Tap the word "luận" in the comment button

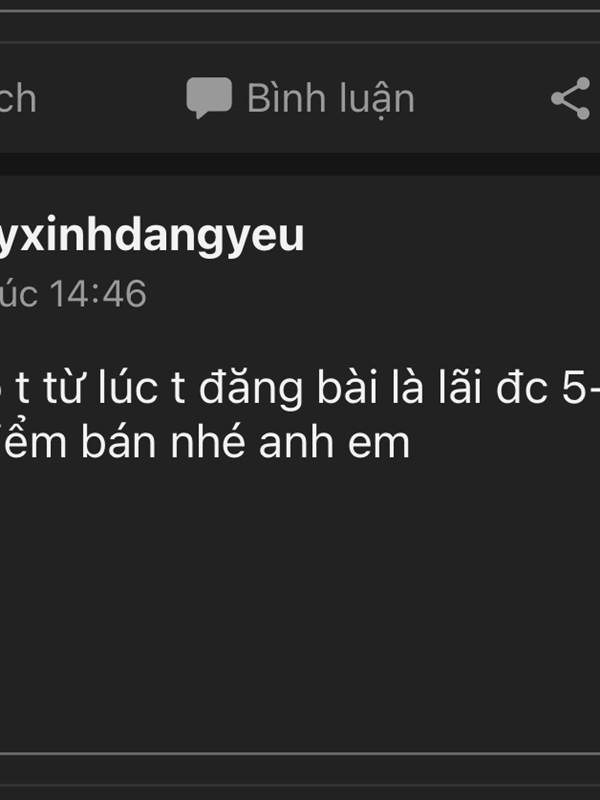click(377, 99)
